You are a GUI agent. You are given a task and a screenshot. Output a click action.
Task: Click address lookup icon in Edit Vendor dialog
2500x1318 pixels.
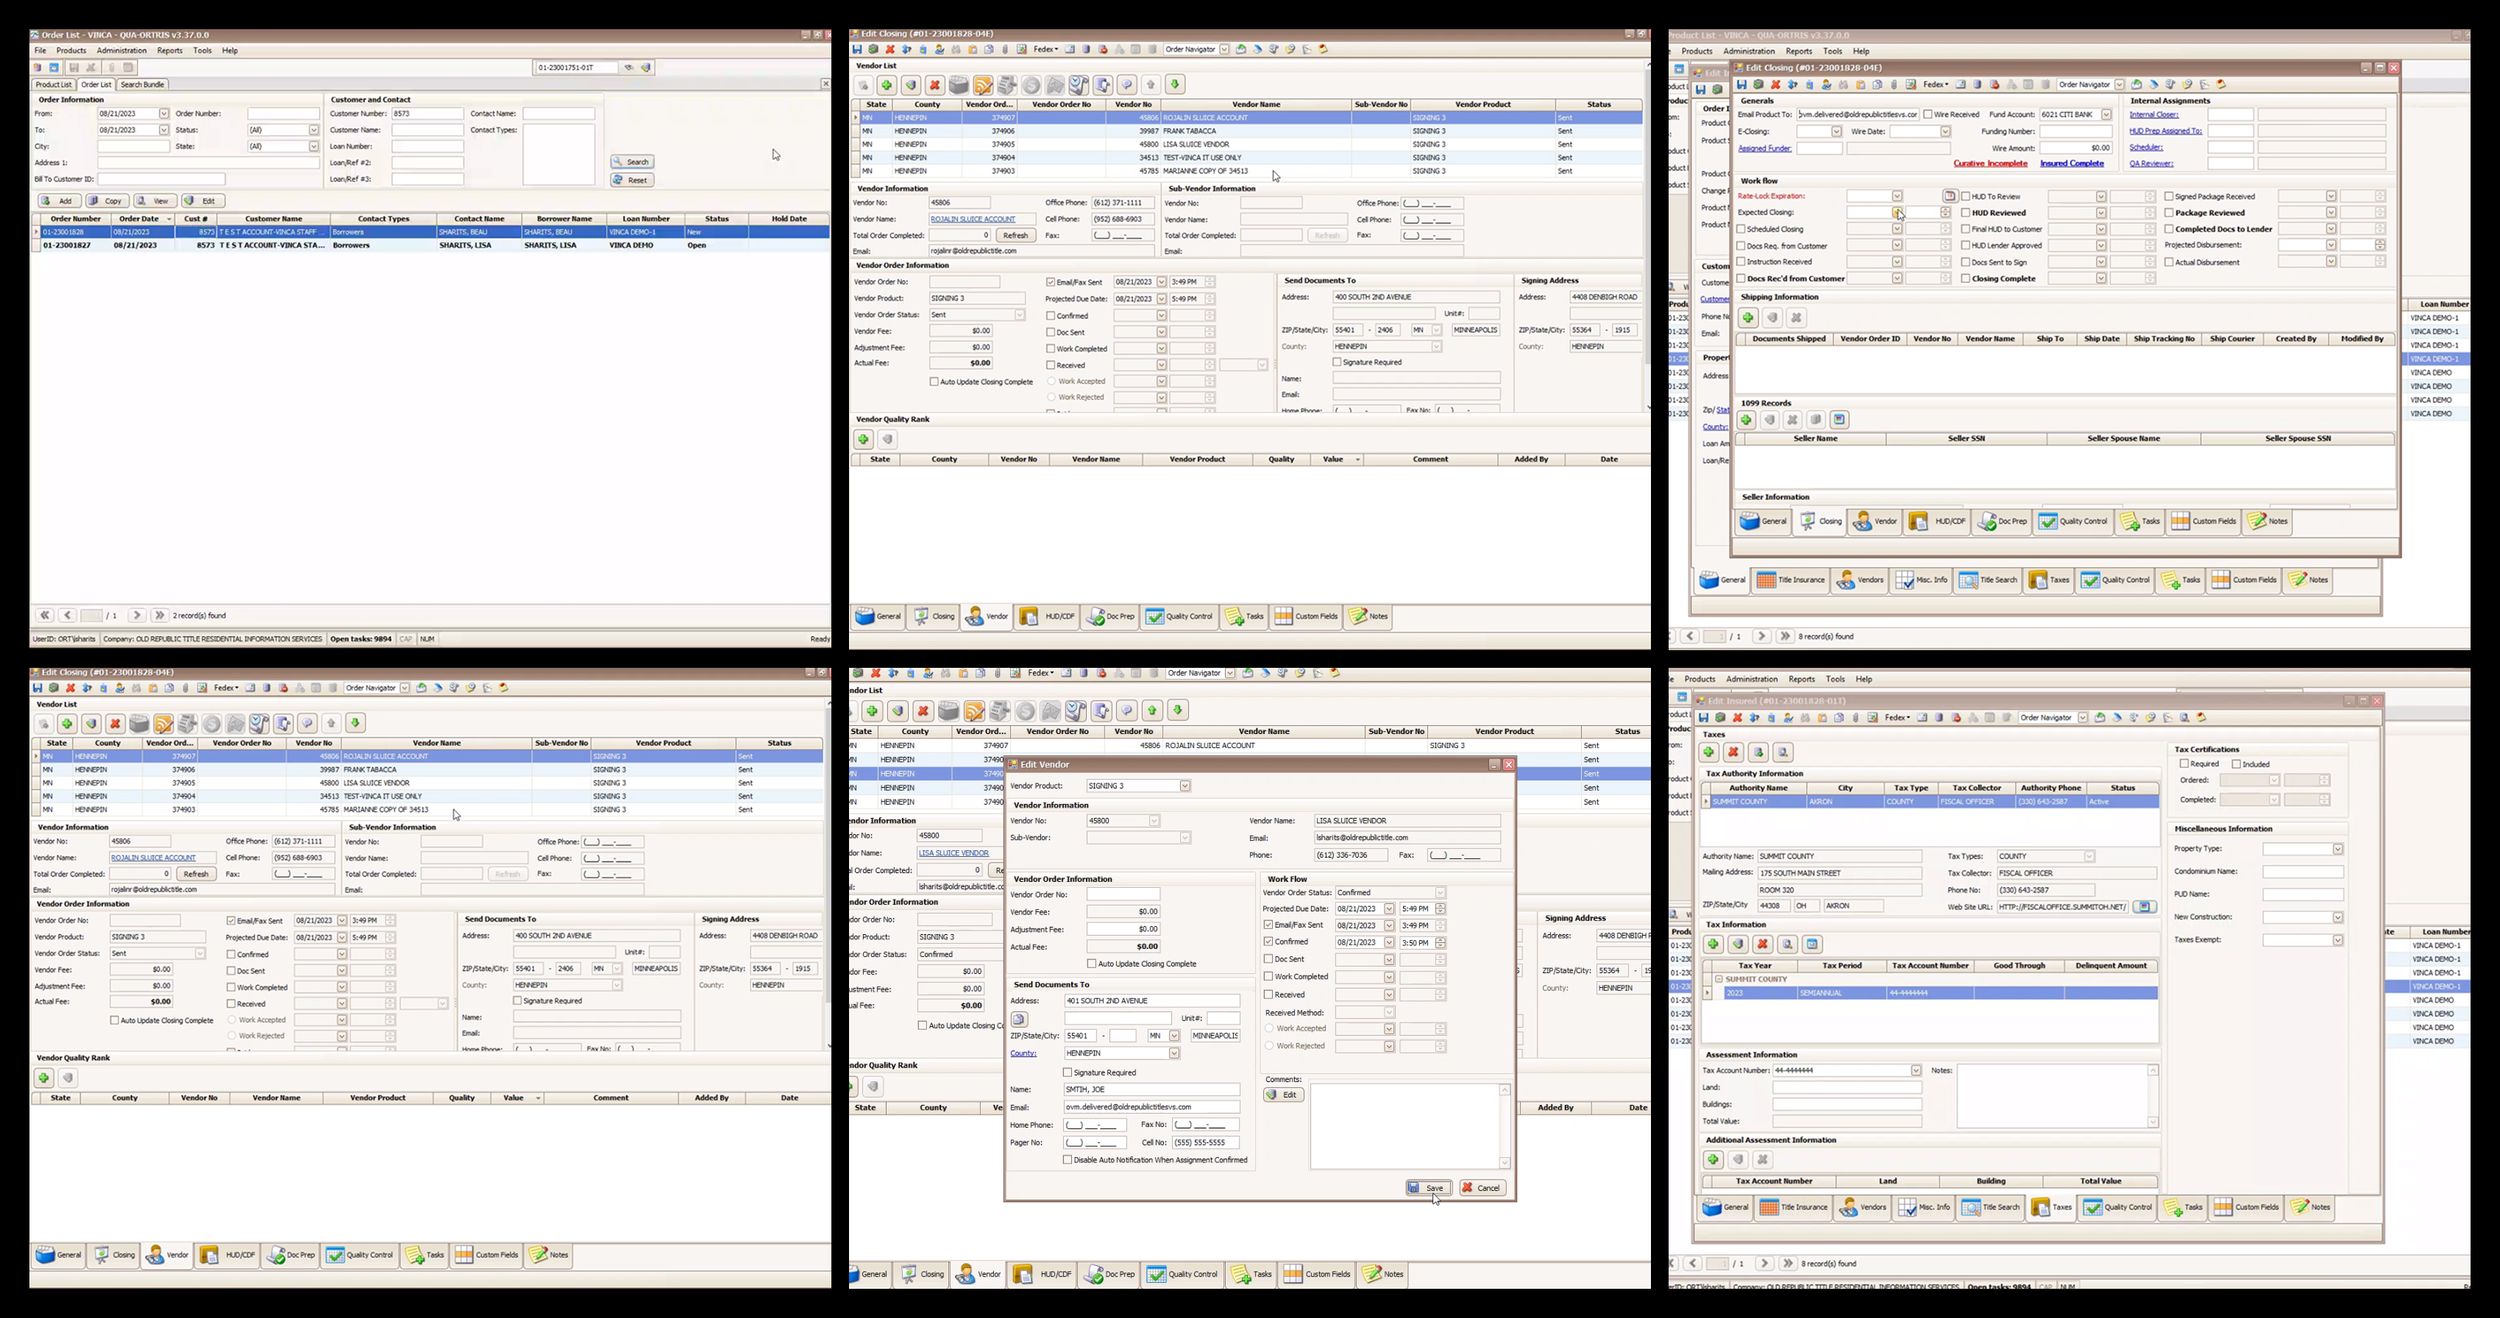(1019, 1020)
